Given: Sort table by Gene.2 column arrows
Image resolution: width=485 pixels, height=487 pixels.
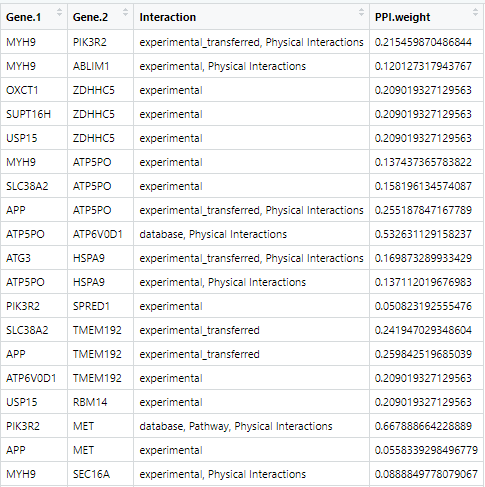Looking at the screenshot, I should point(125,13).
